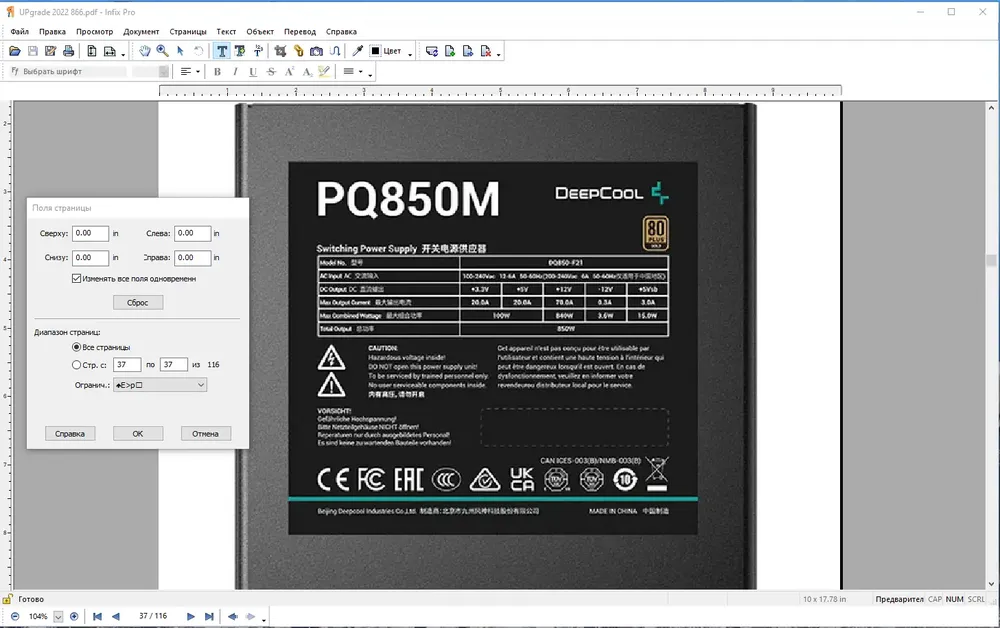Open the 'Страницы' menu
This screenshot has width=1000, height=628.
pos(188,31)
